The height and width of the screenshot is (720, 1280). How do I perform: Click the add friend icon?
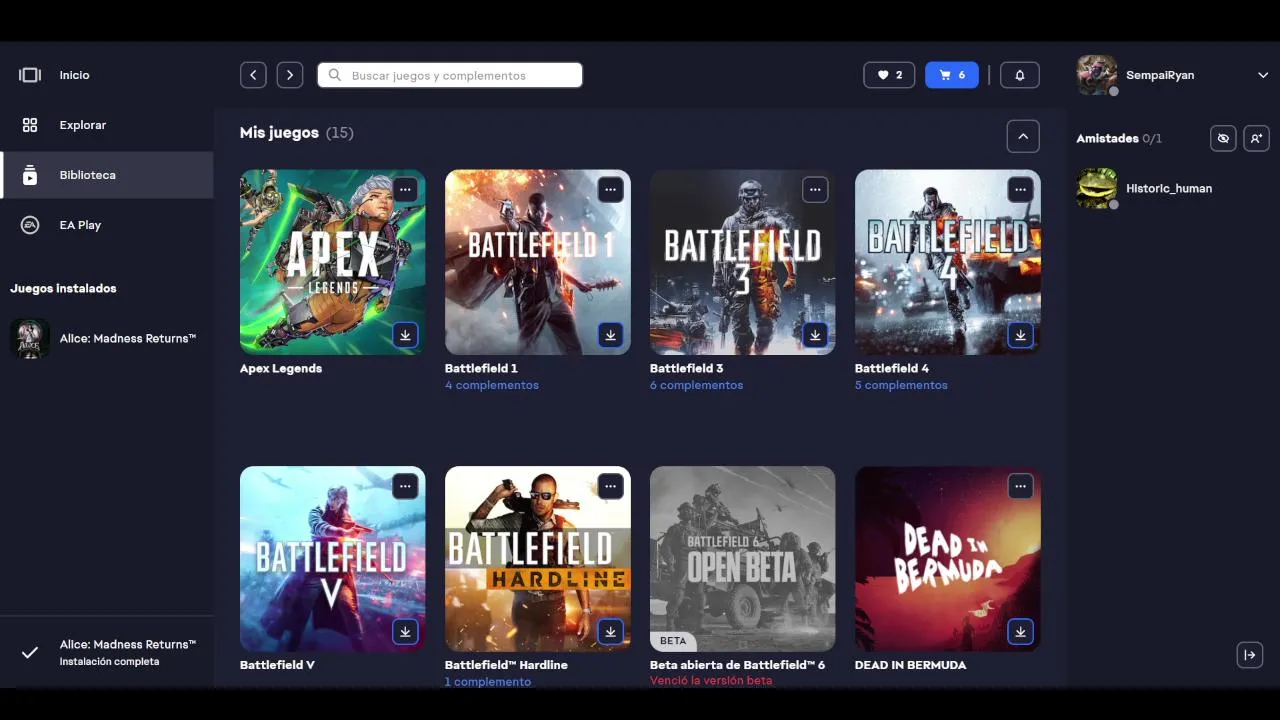coord(1257,138)
